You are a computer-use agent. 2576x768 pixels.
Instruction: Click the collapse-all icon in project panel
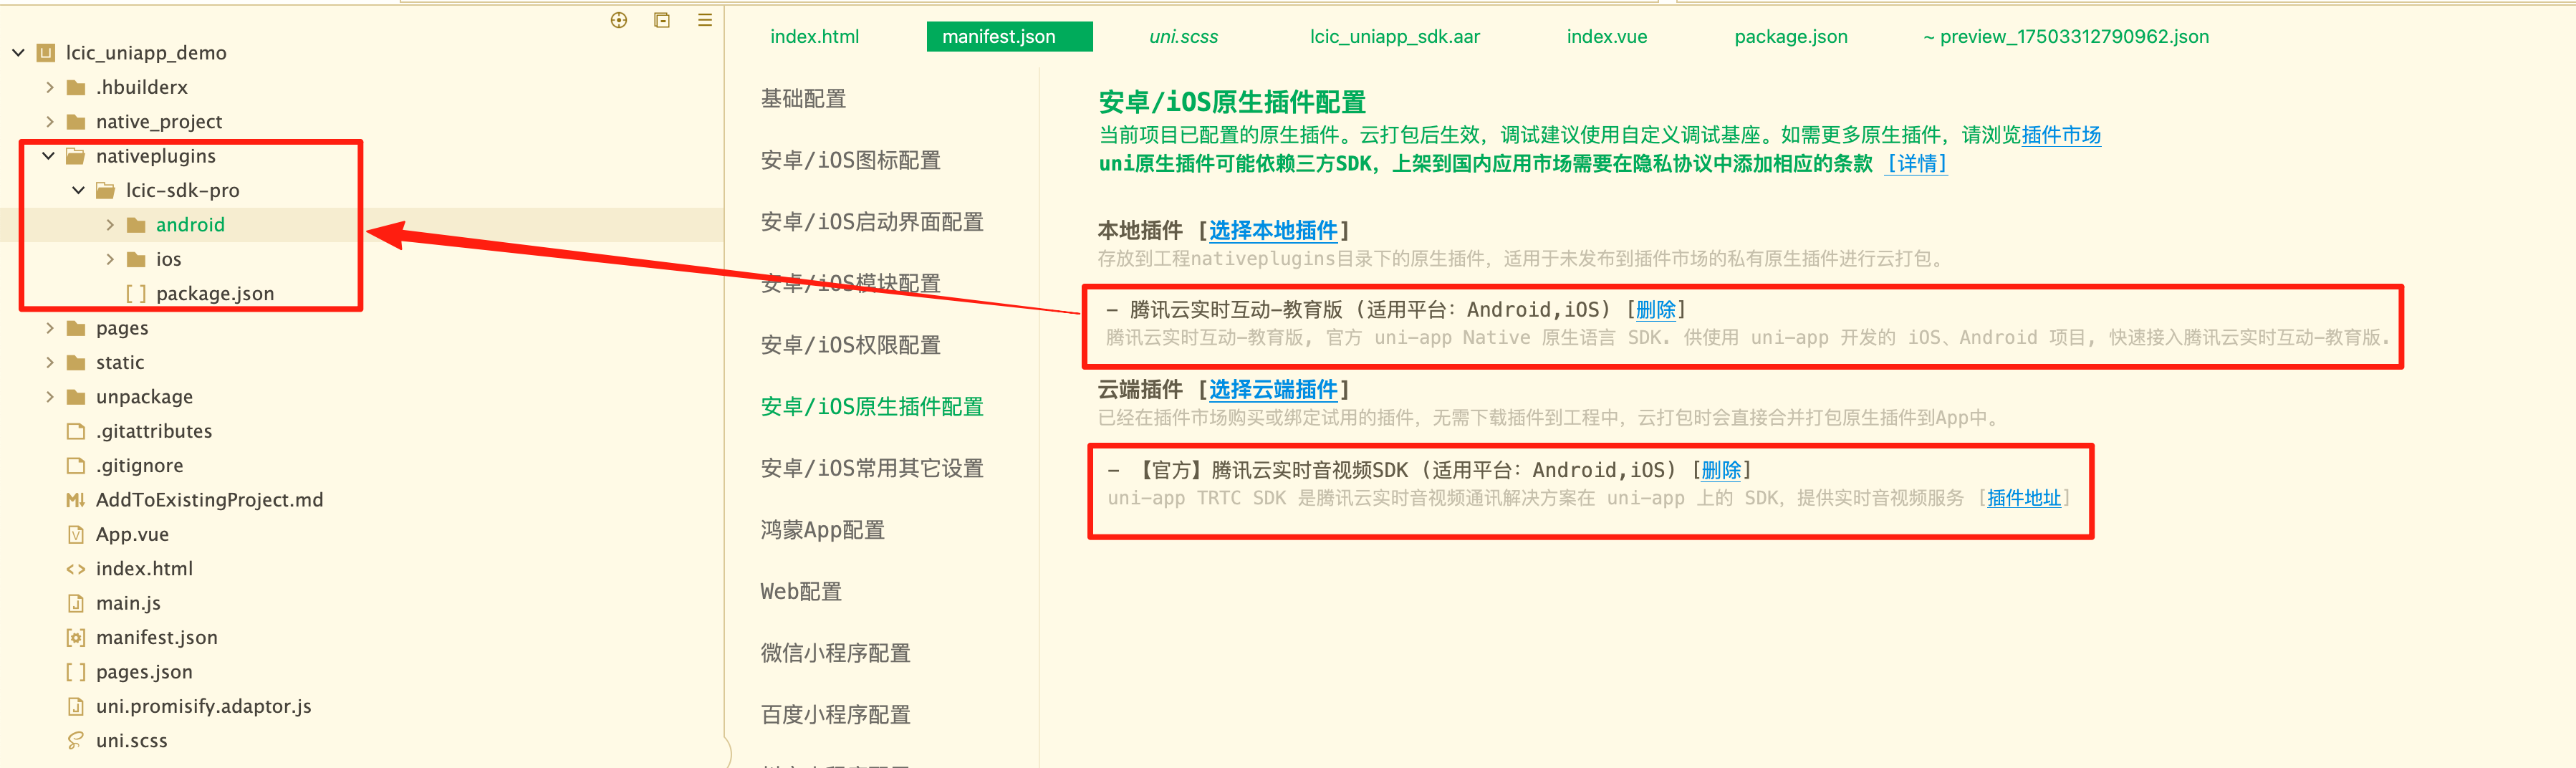(662, 20)
